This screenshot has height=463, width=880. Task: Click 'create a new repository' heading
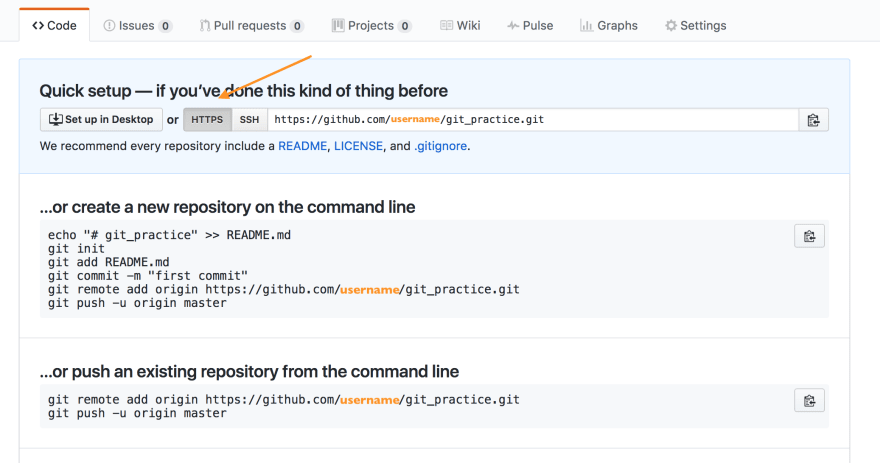coord(227,207)
